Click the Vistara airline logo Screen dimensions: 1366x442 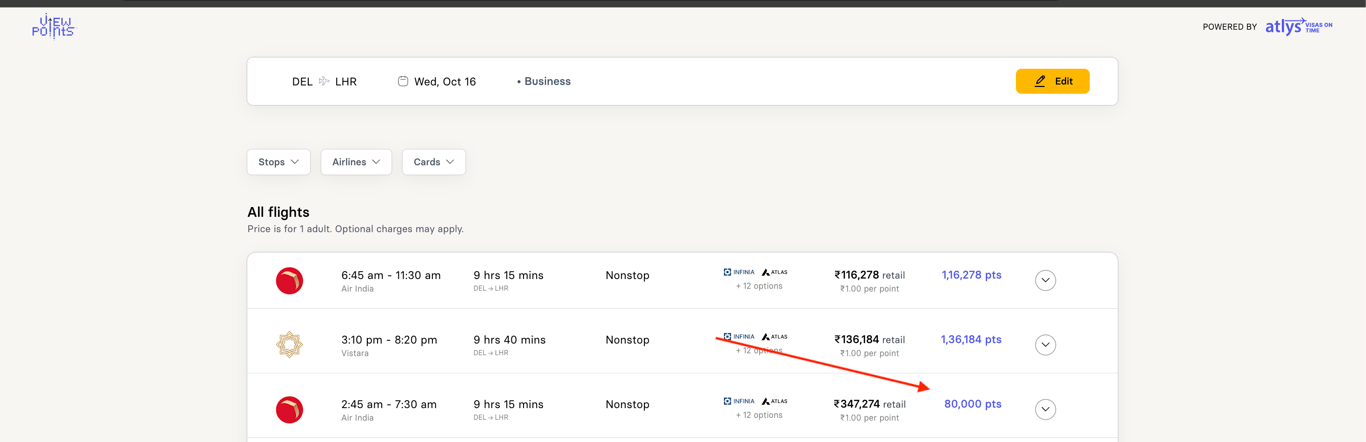[x=290, y=345]
